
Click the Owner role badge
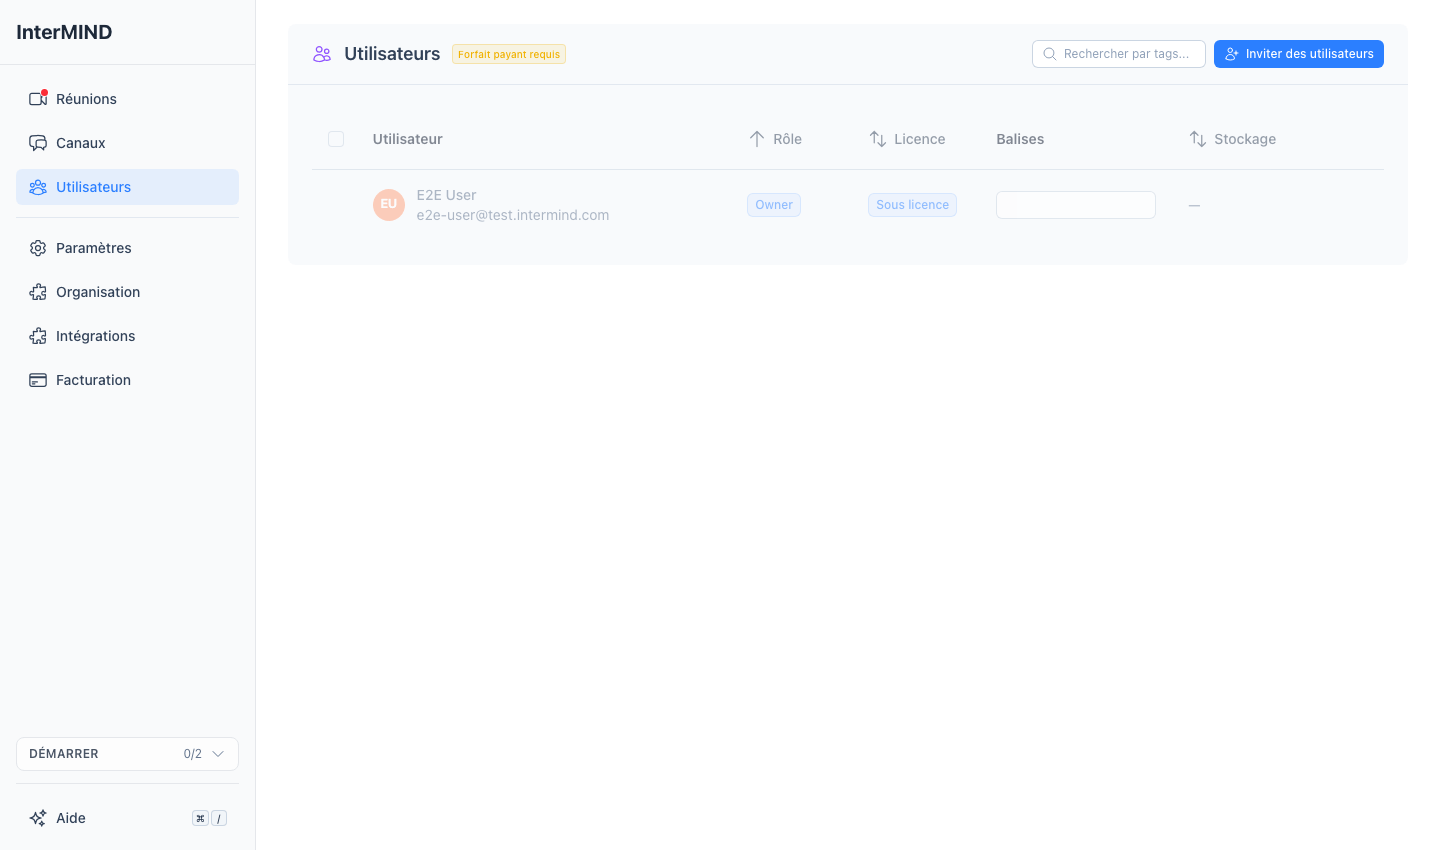click(774, 205)
